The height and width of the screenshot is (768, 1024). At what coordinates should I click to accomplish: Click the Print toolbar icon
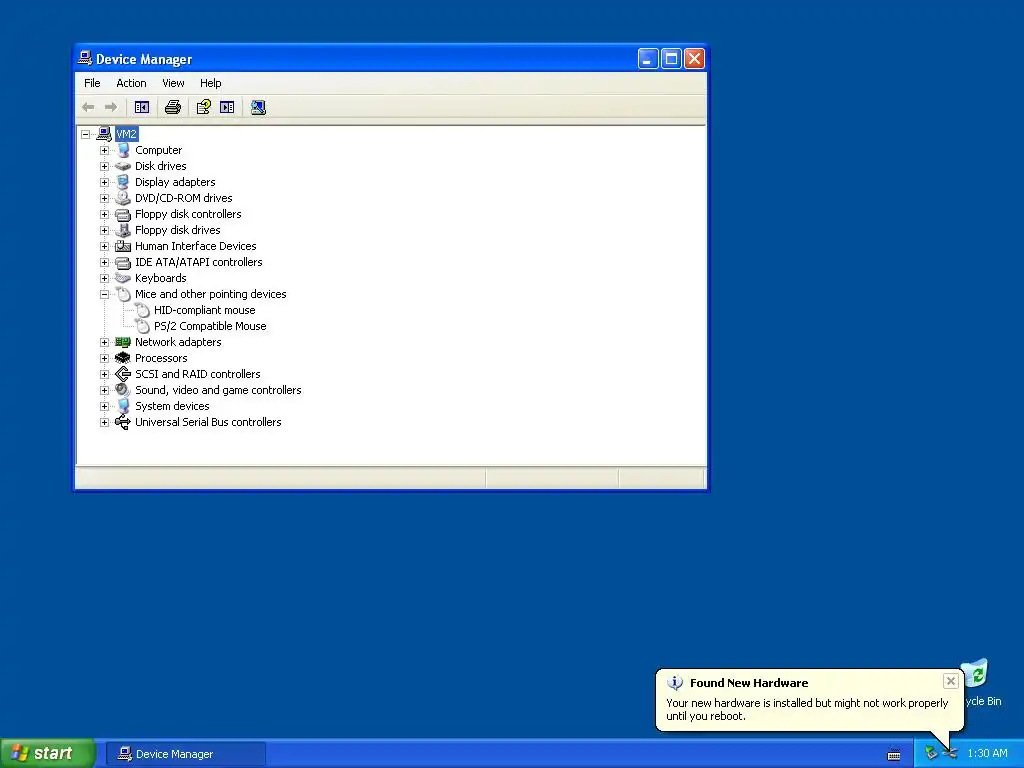[x=172, y=107]
